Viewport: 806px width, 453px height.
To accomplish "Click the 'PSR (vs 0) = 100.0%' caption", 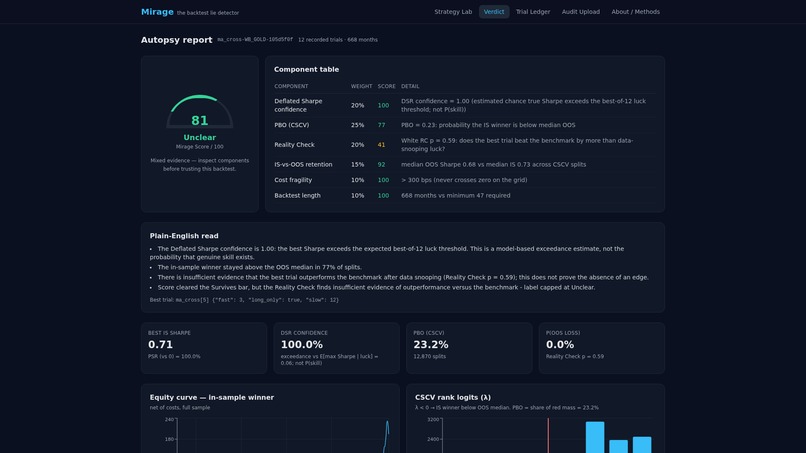I will [x=174, y=356].
